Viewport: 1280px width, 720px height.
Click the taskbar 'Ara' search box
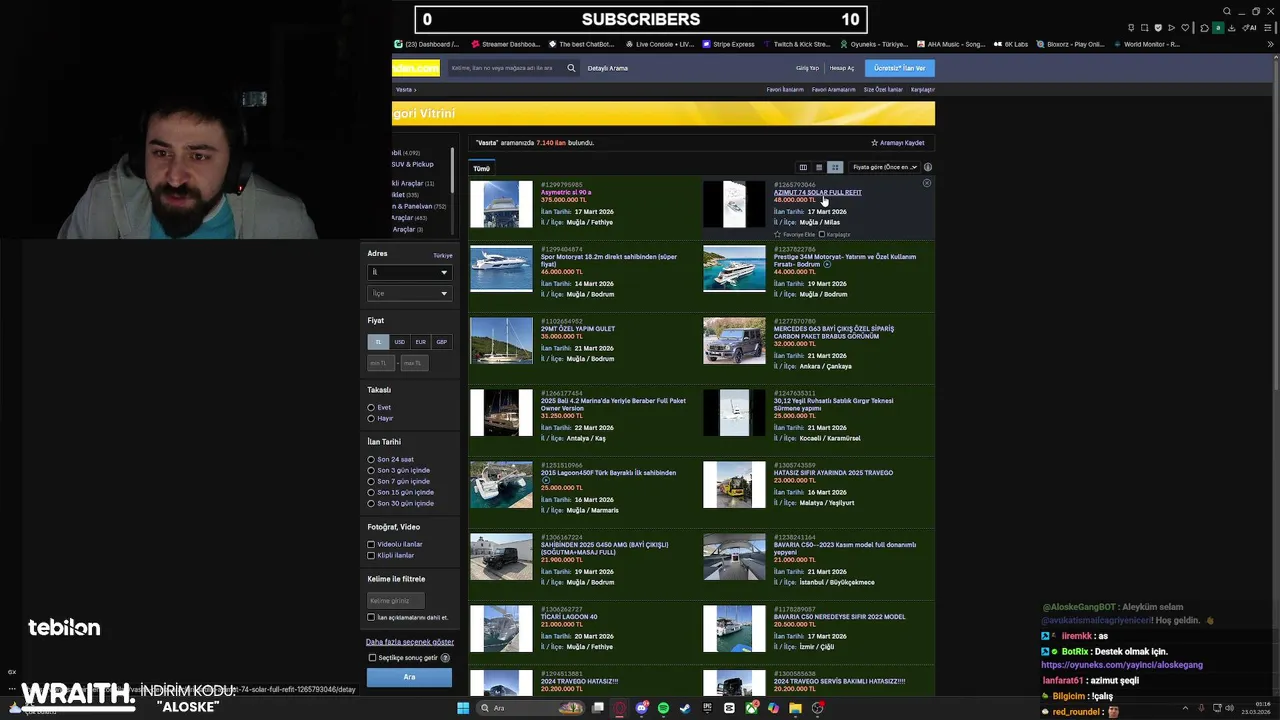point(531,708)
